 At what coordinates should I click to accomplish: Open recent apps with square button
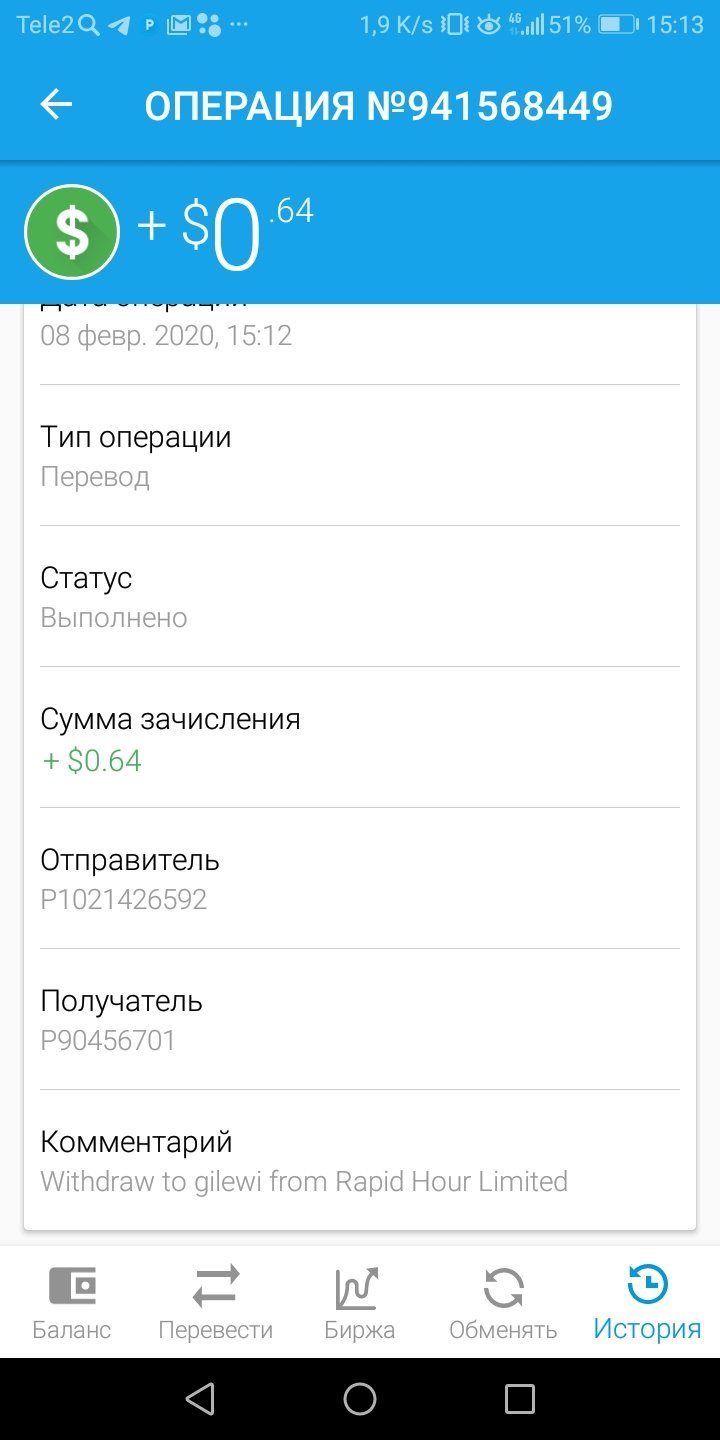pos(520,1398)
